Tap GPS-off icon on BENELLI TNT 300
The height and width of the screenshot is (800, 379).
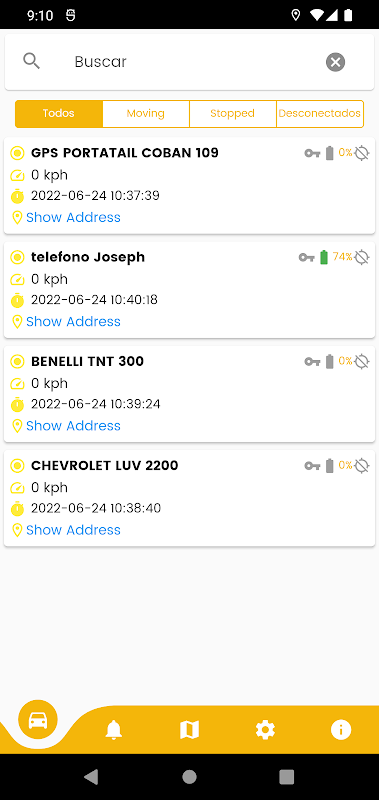(362, 362)
